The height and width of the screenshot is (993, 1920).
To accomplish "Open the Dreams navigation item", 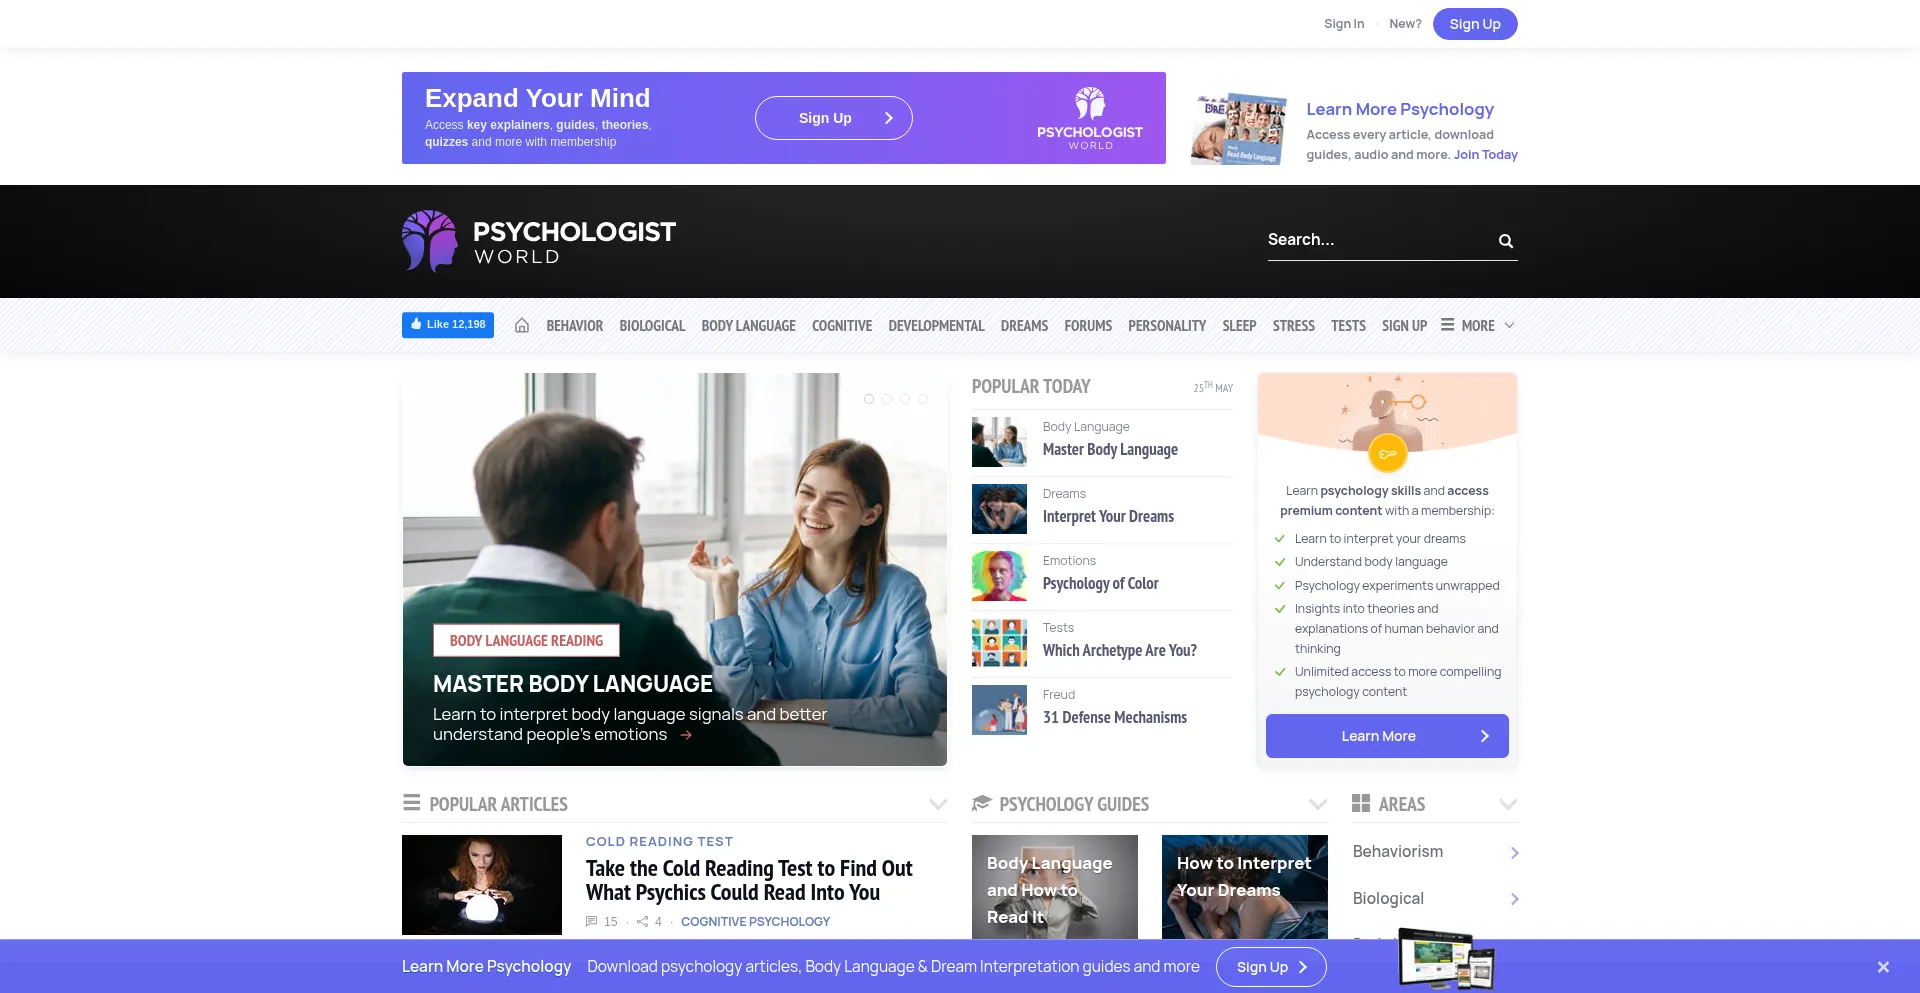I will [x=1024, y=326].
